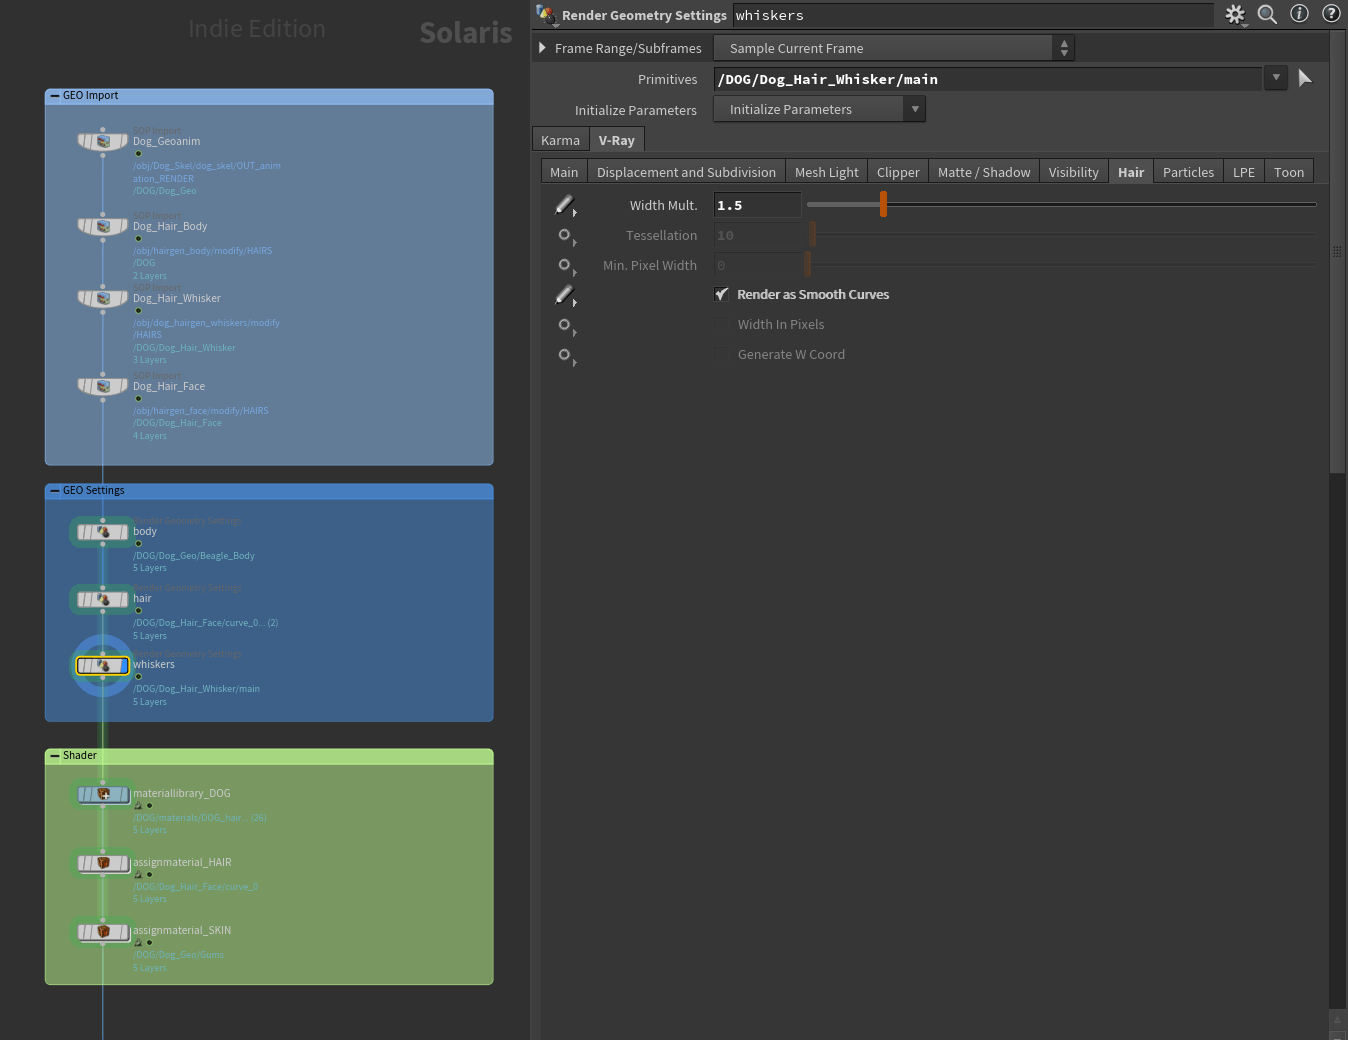Click the primitives selection arrow icon
Image resolution: width=1348 pixels, height=1040 pixels.
[1304, 78]
